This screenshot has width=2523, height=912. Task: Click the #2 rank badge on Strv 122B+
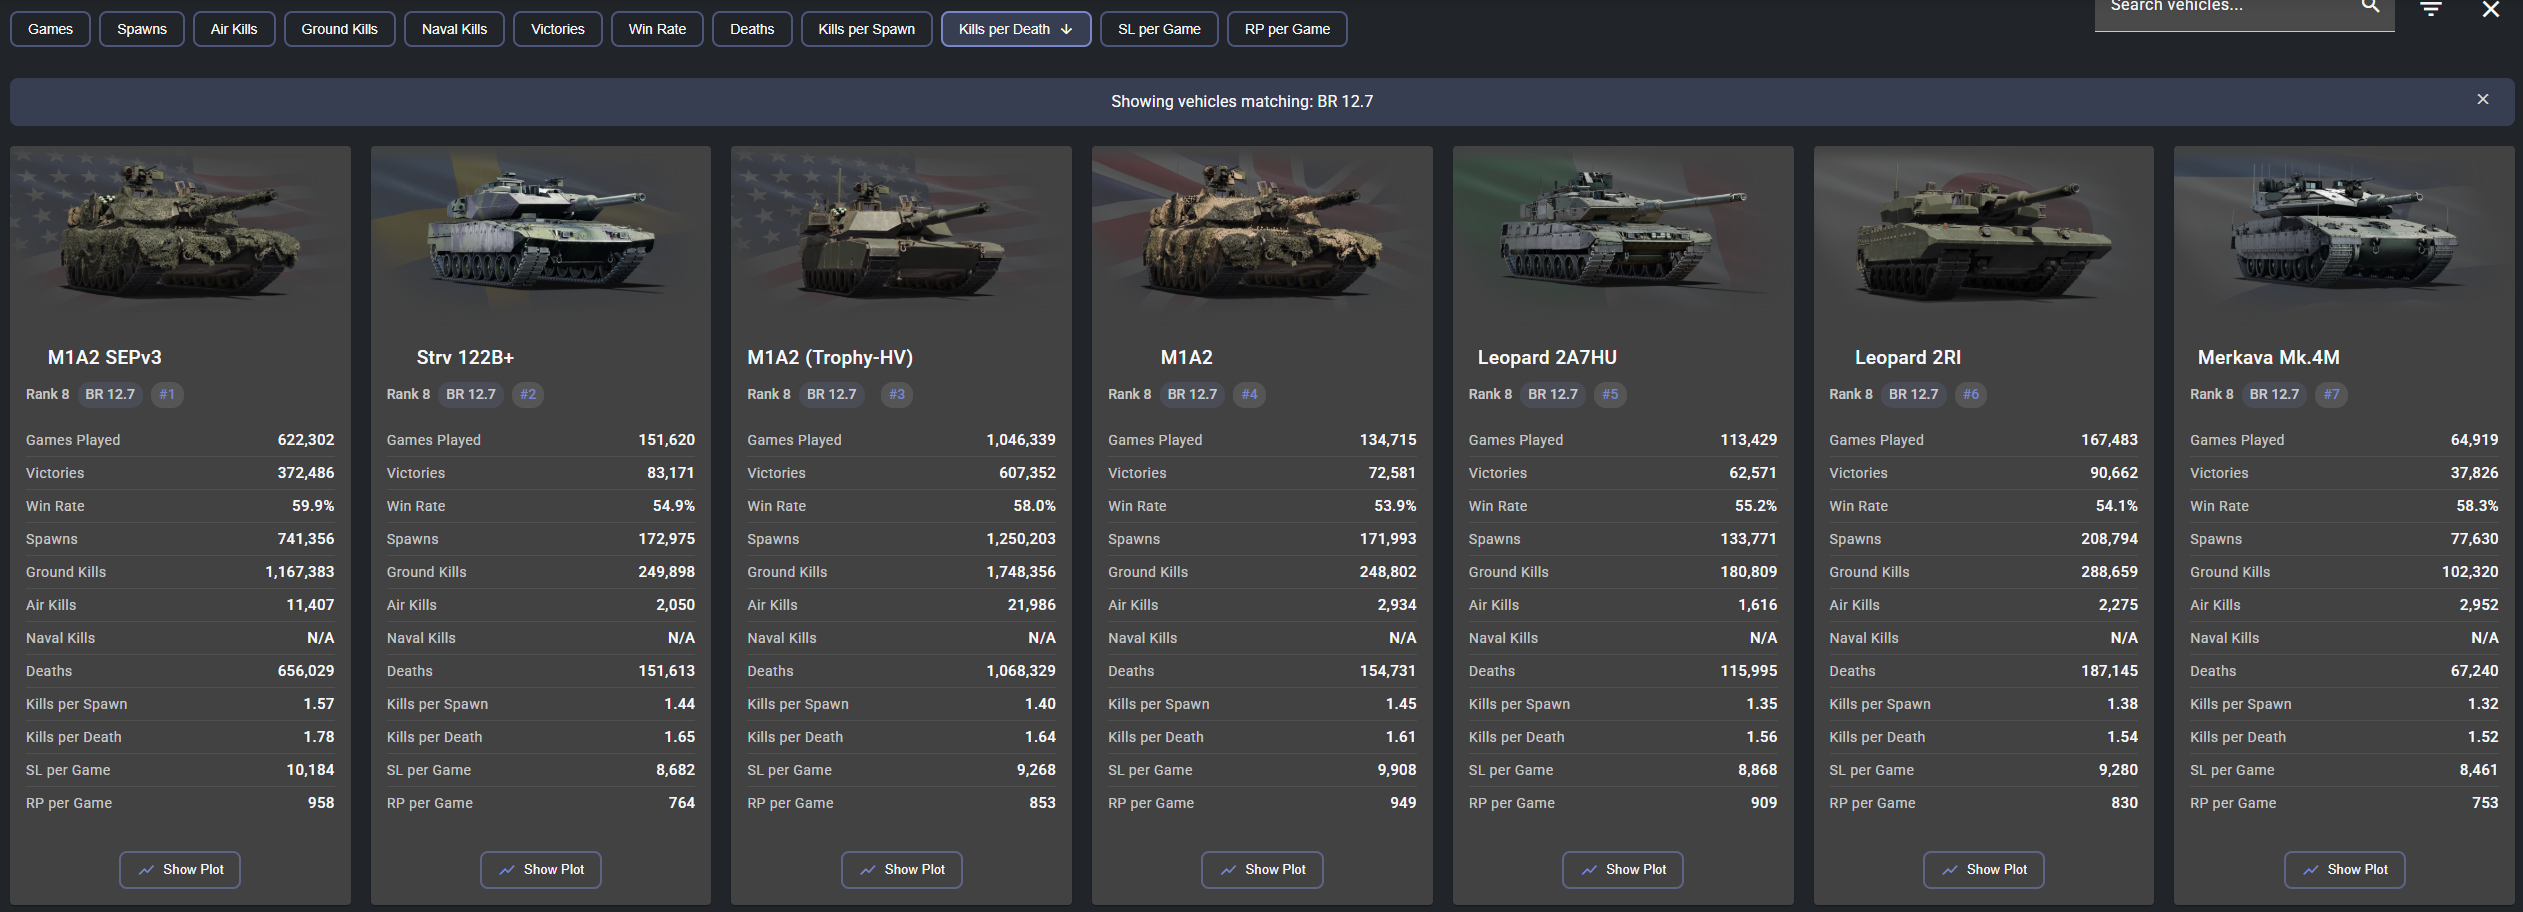[x=528, y=394]
